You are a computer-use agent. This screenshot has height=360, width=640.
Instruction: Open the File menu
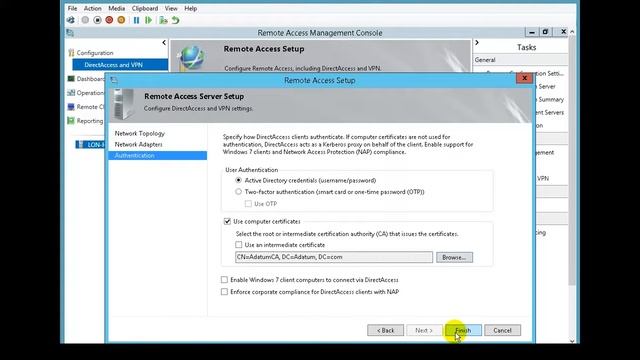[72, 8]
